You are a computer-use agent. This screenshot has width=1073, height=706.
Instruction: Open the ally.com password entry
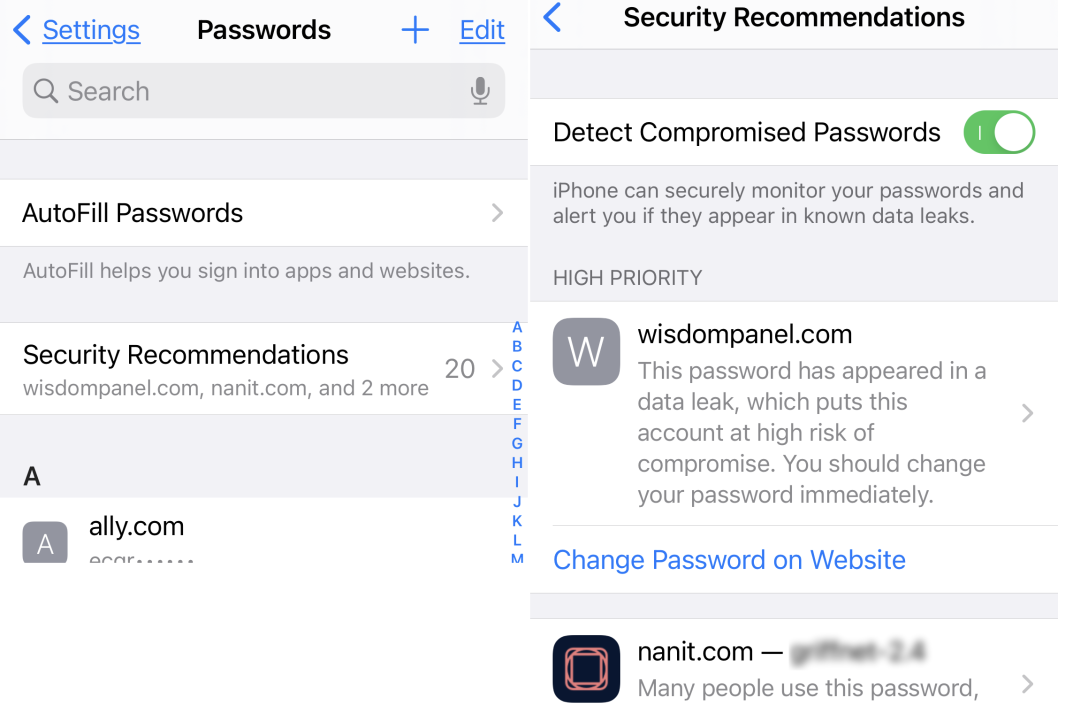(x=263, y=531)
